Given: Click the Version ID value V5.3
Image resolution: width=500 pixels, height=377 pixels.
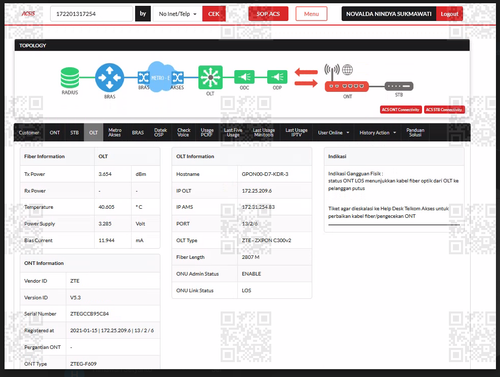Looking at the screenshot, I should coord(75,297).
